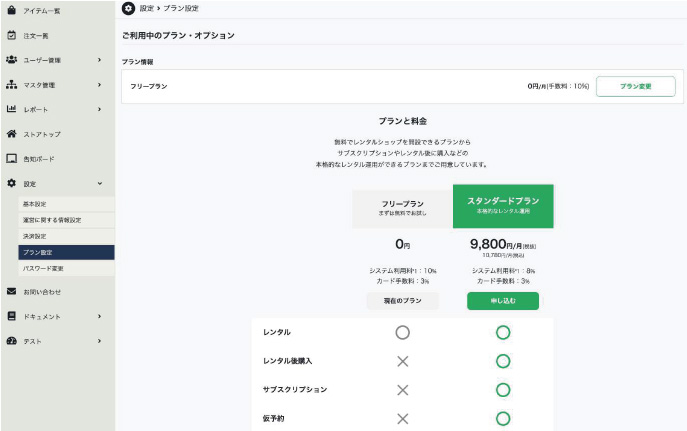Expand the ユーザー管理 submenu arrow
This screenshot has height=431, width=687.
(99, 60)
